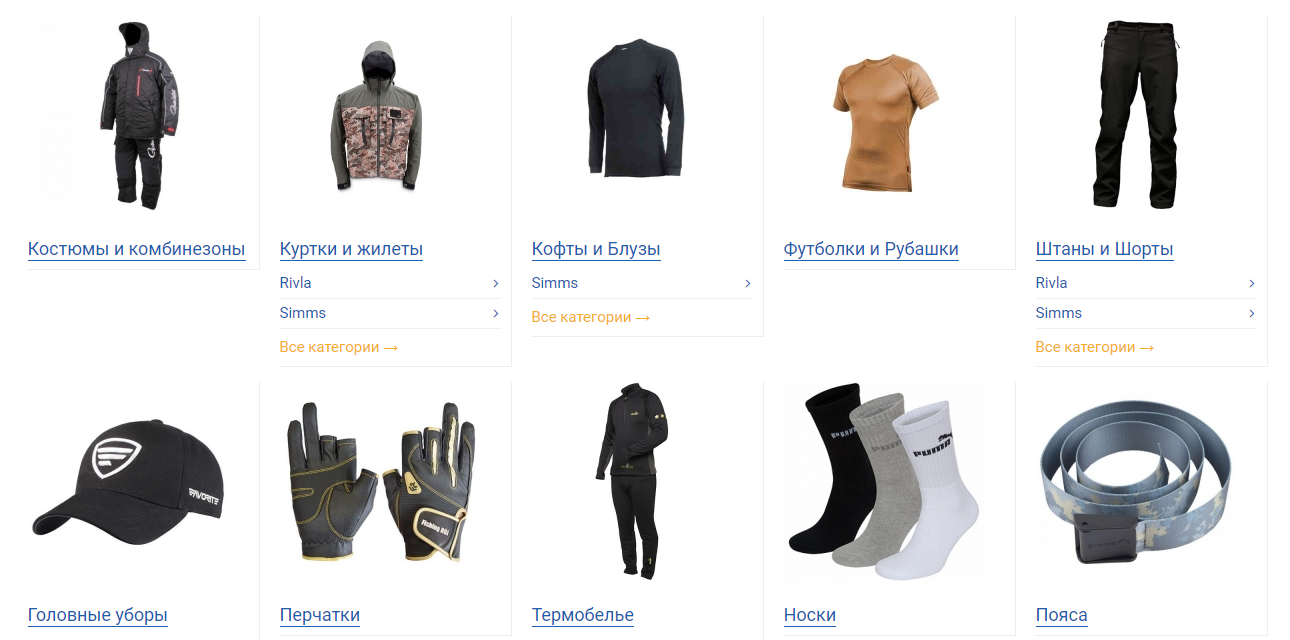1290x640 pixels.
Task: Visit the Головные уборы category
Action: click(x=98, y=615)
